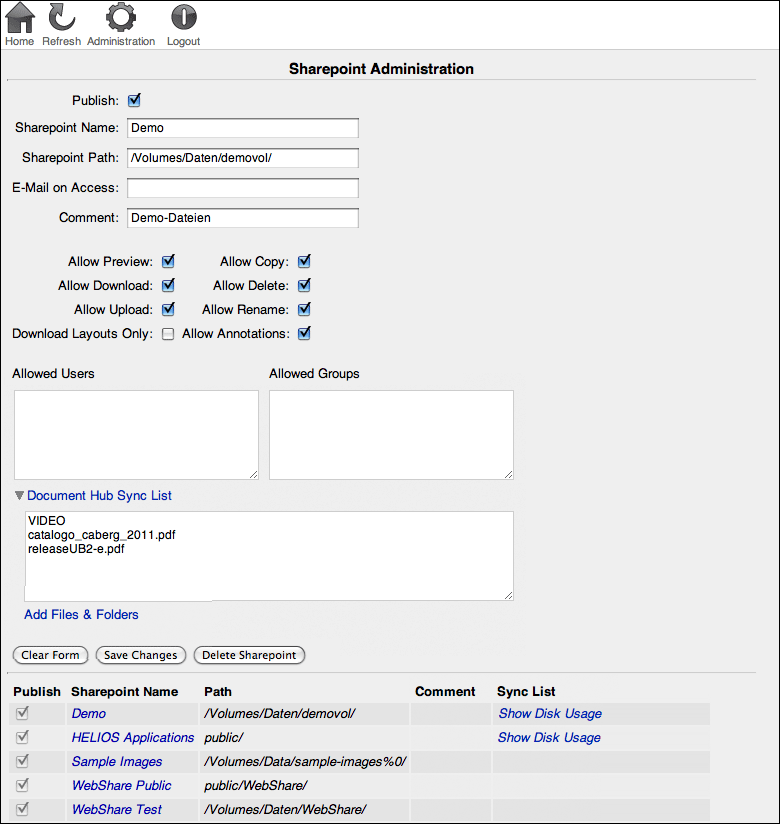Click the Document Hub Sync List link
The image size is (780, 824).
(99, 496)
